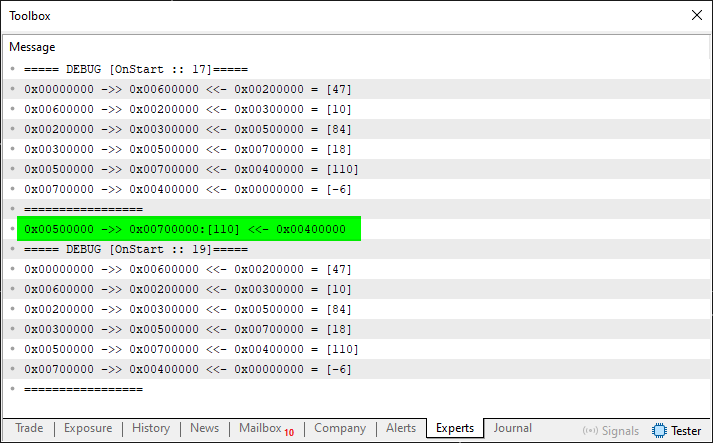Open the Mailbox tab
The image size is (713, 443).
[x=266, y=428]
